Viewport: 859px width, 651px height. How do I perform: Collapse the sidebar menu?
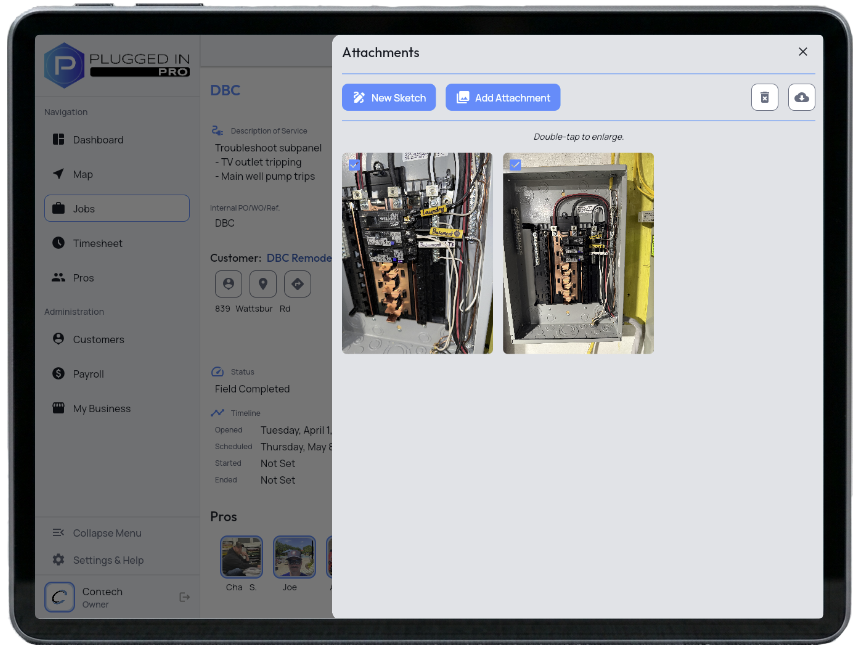[106, 533]
